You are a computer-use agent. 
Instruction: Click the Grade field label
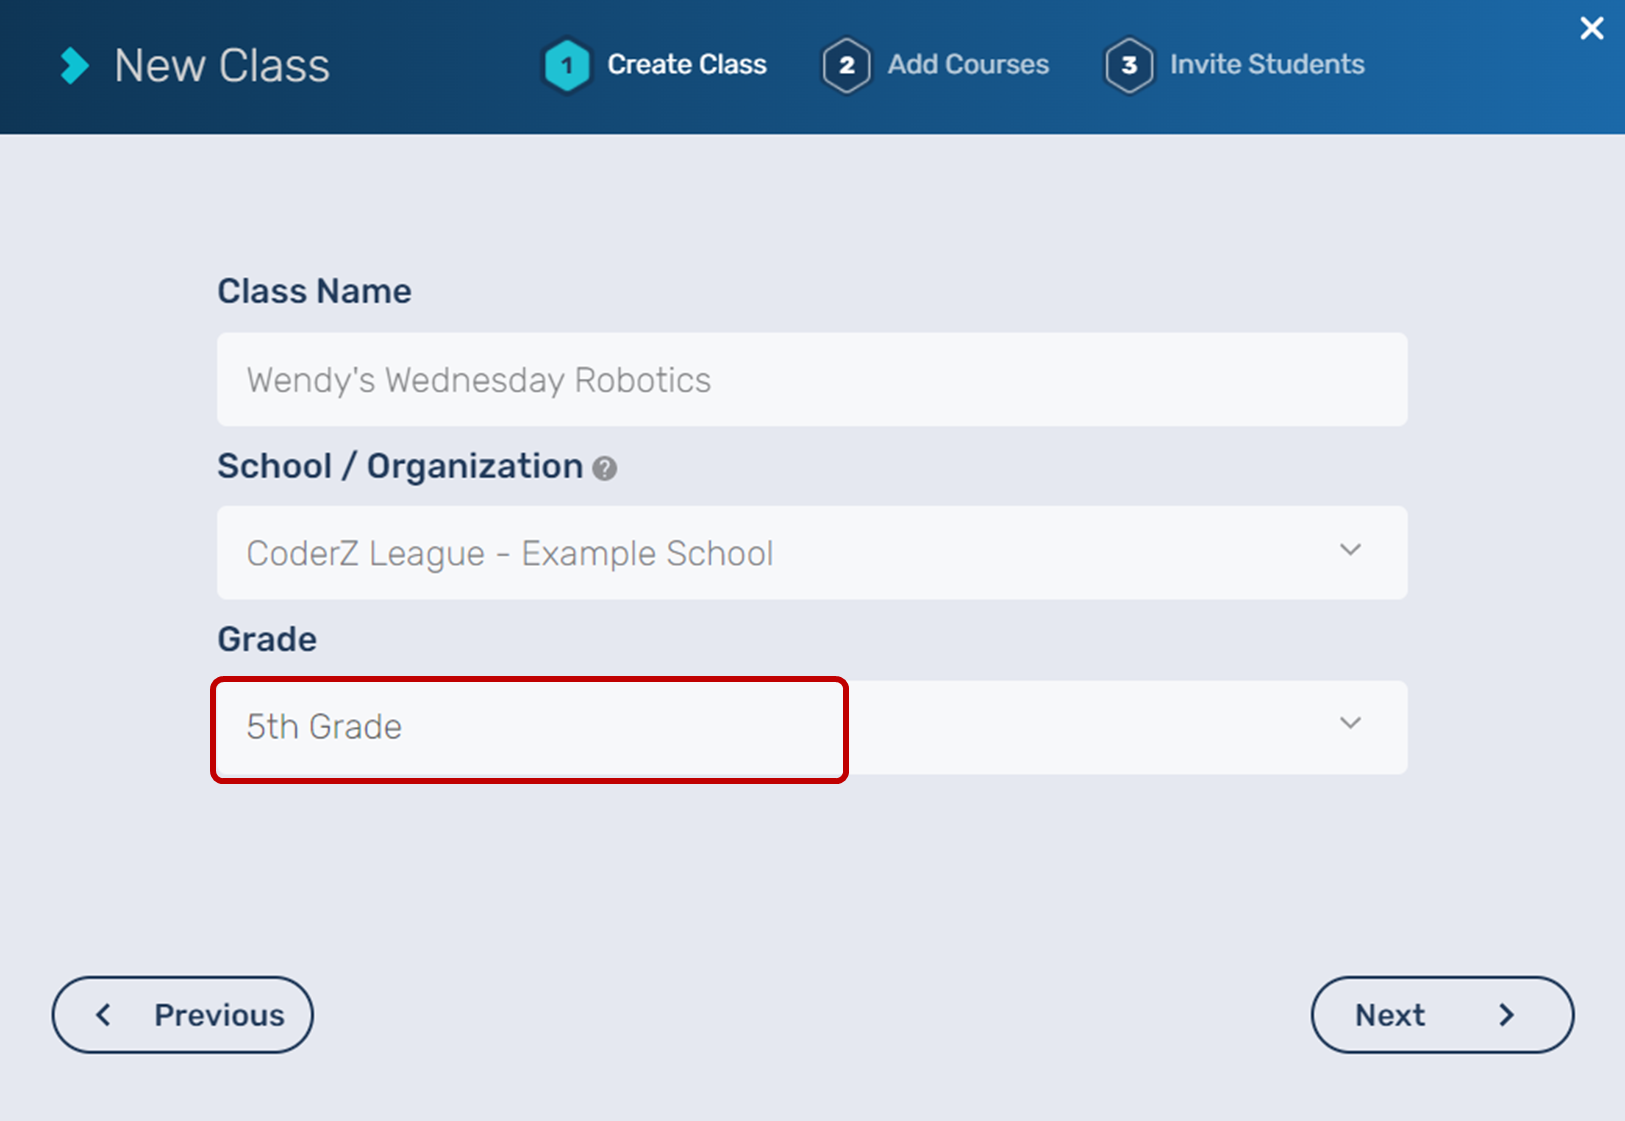coord(267,639)
